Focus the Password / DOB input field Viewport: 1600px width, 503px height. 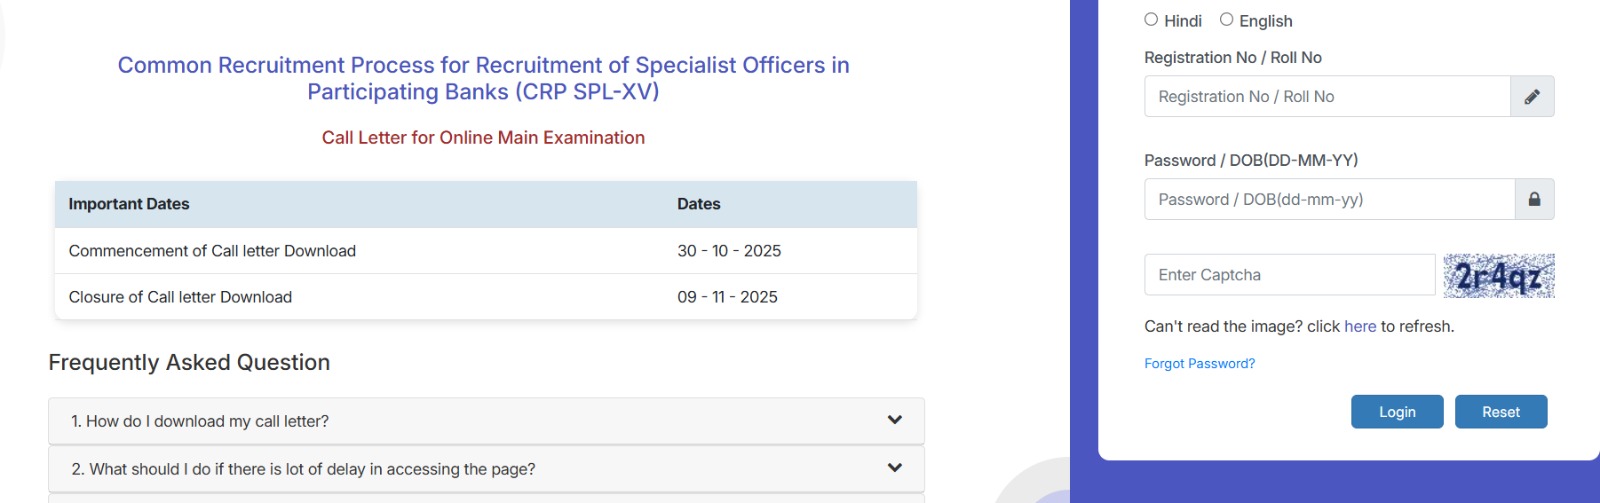coord(1329,200)
